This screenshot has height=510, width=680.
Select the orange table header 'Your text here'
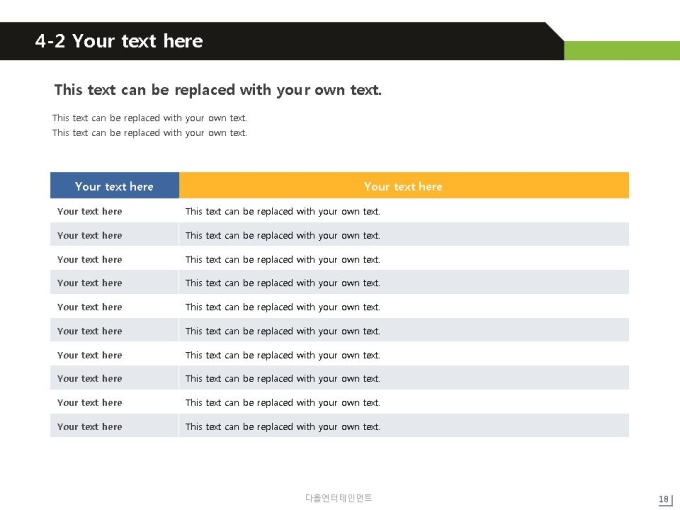[x=404, y=186]
